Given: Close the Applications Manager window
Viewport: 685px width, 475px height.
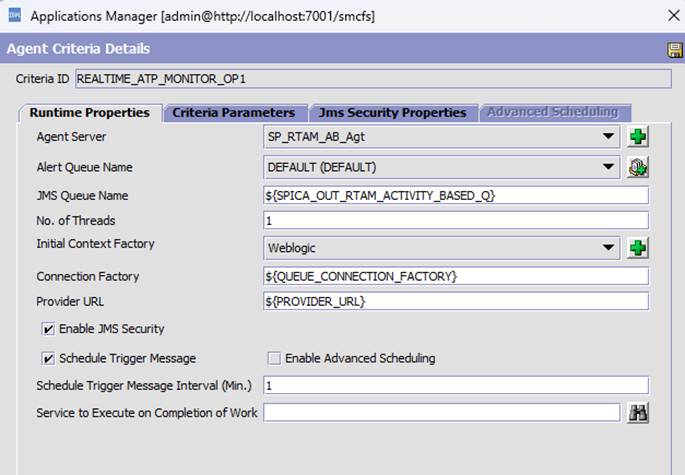Looking at the screenshot, I should click(x=668, y=16).
